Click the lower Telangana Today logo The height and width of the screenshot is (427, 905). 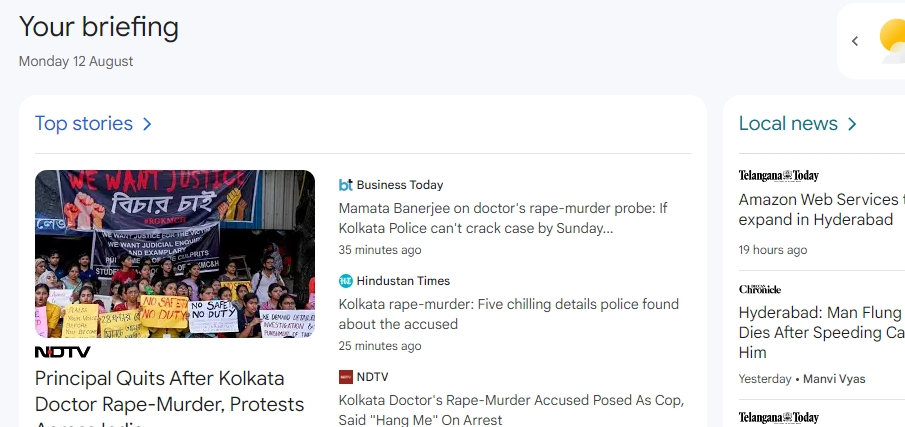779,418
